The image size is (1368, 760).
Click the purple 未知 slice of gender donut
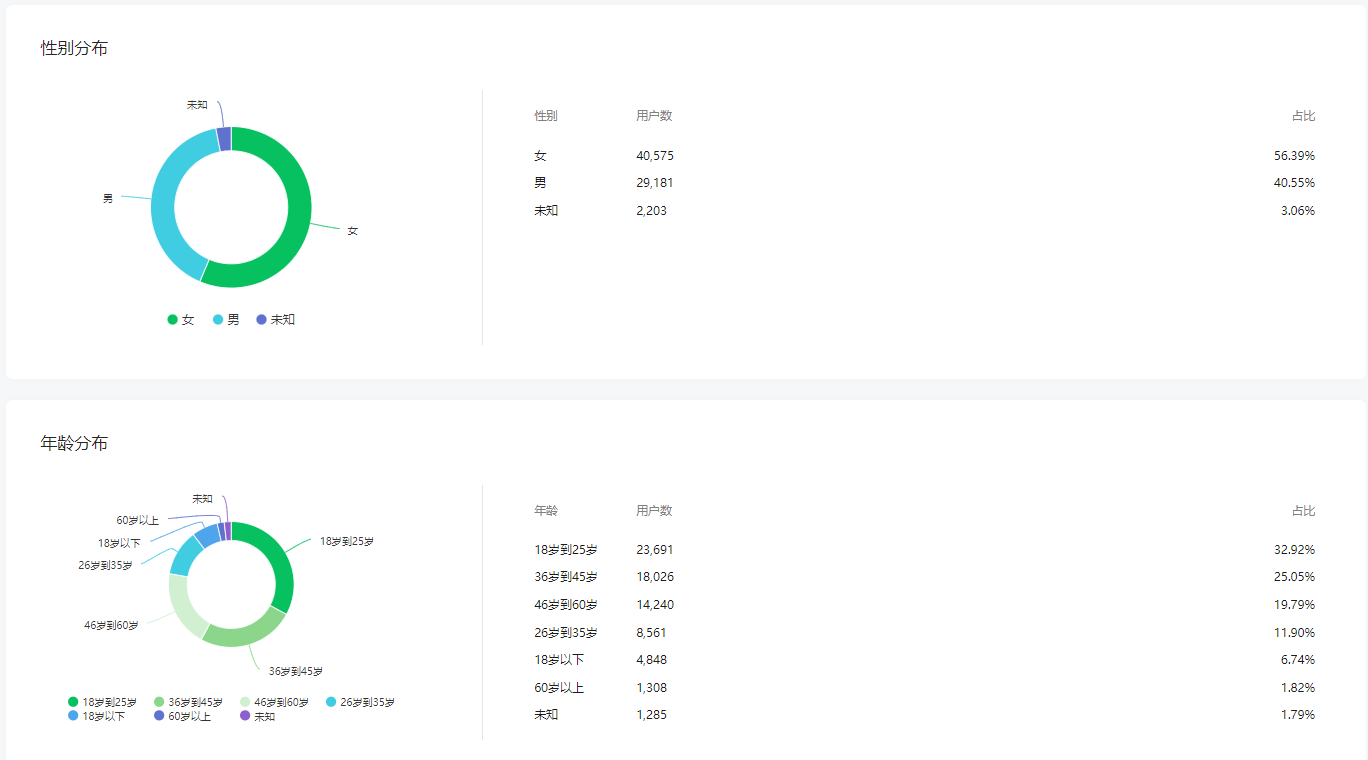click(x=224, y=139)
